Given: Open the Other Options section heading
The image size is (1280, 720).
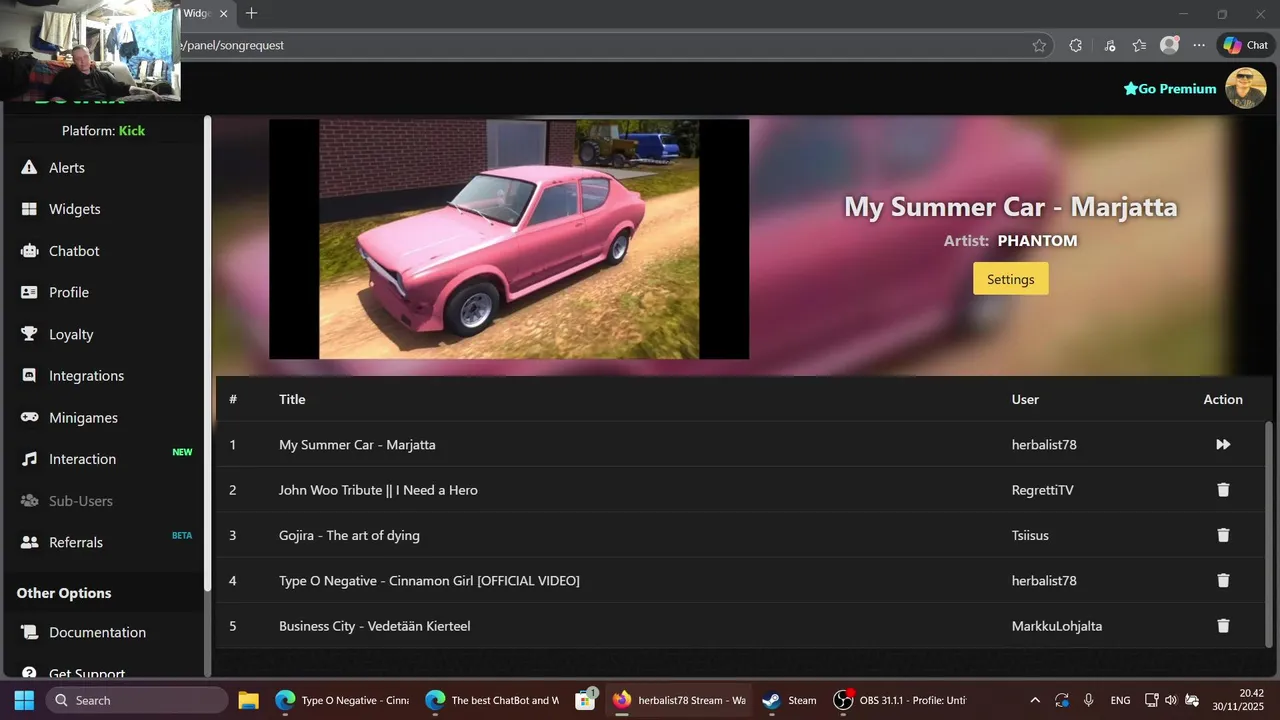Looking at the screenshot, I should pyautogui.click(x=64, y=593).
